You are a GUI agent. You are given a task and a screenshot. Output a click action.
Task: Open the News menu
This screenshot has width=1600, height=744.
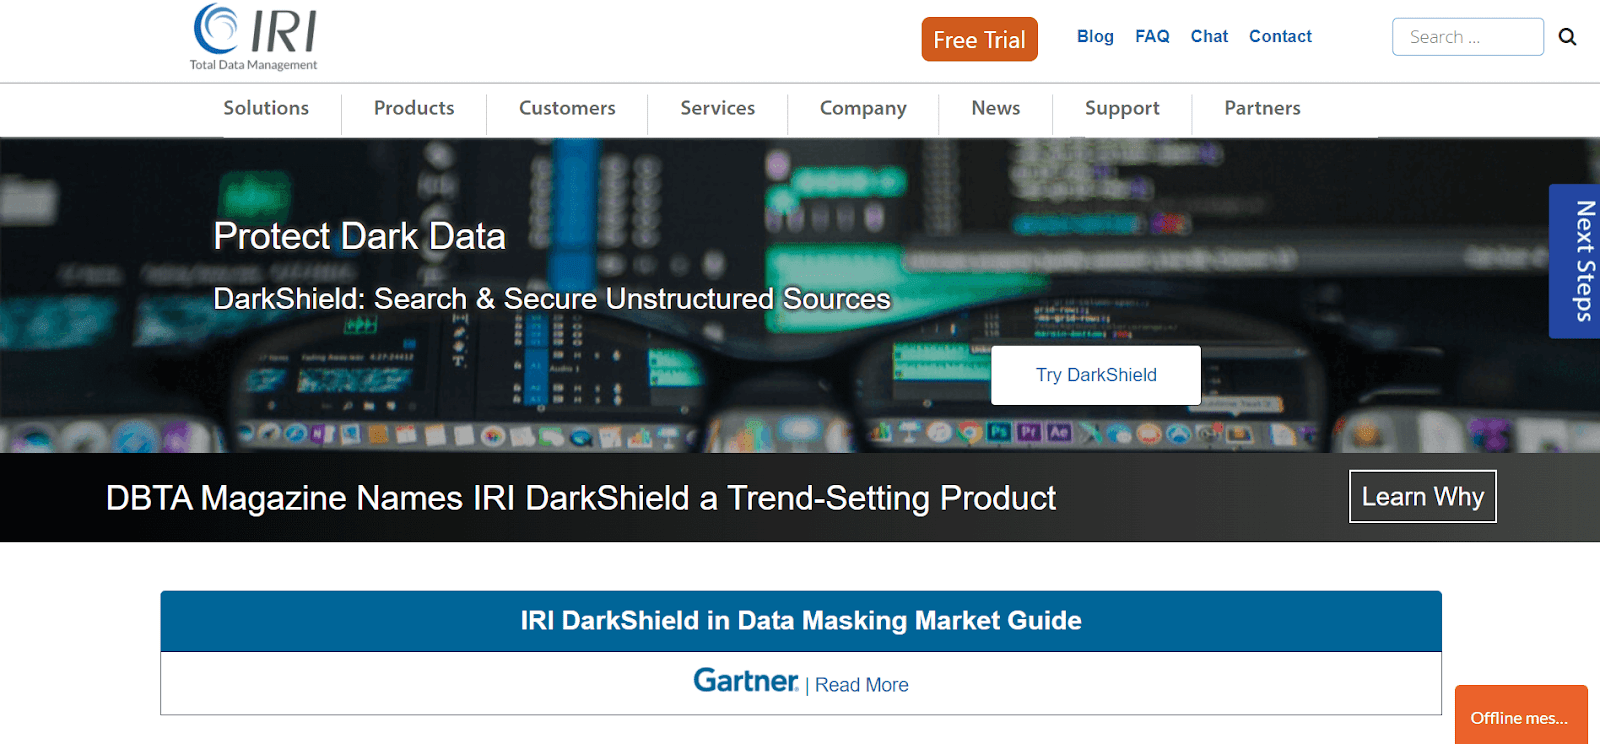point(996,108)
